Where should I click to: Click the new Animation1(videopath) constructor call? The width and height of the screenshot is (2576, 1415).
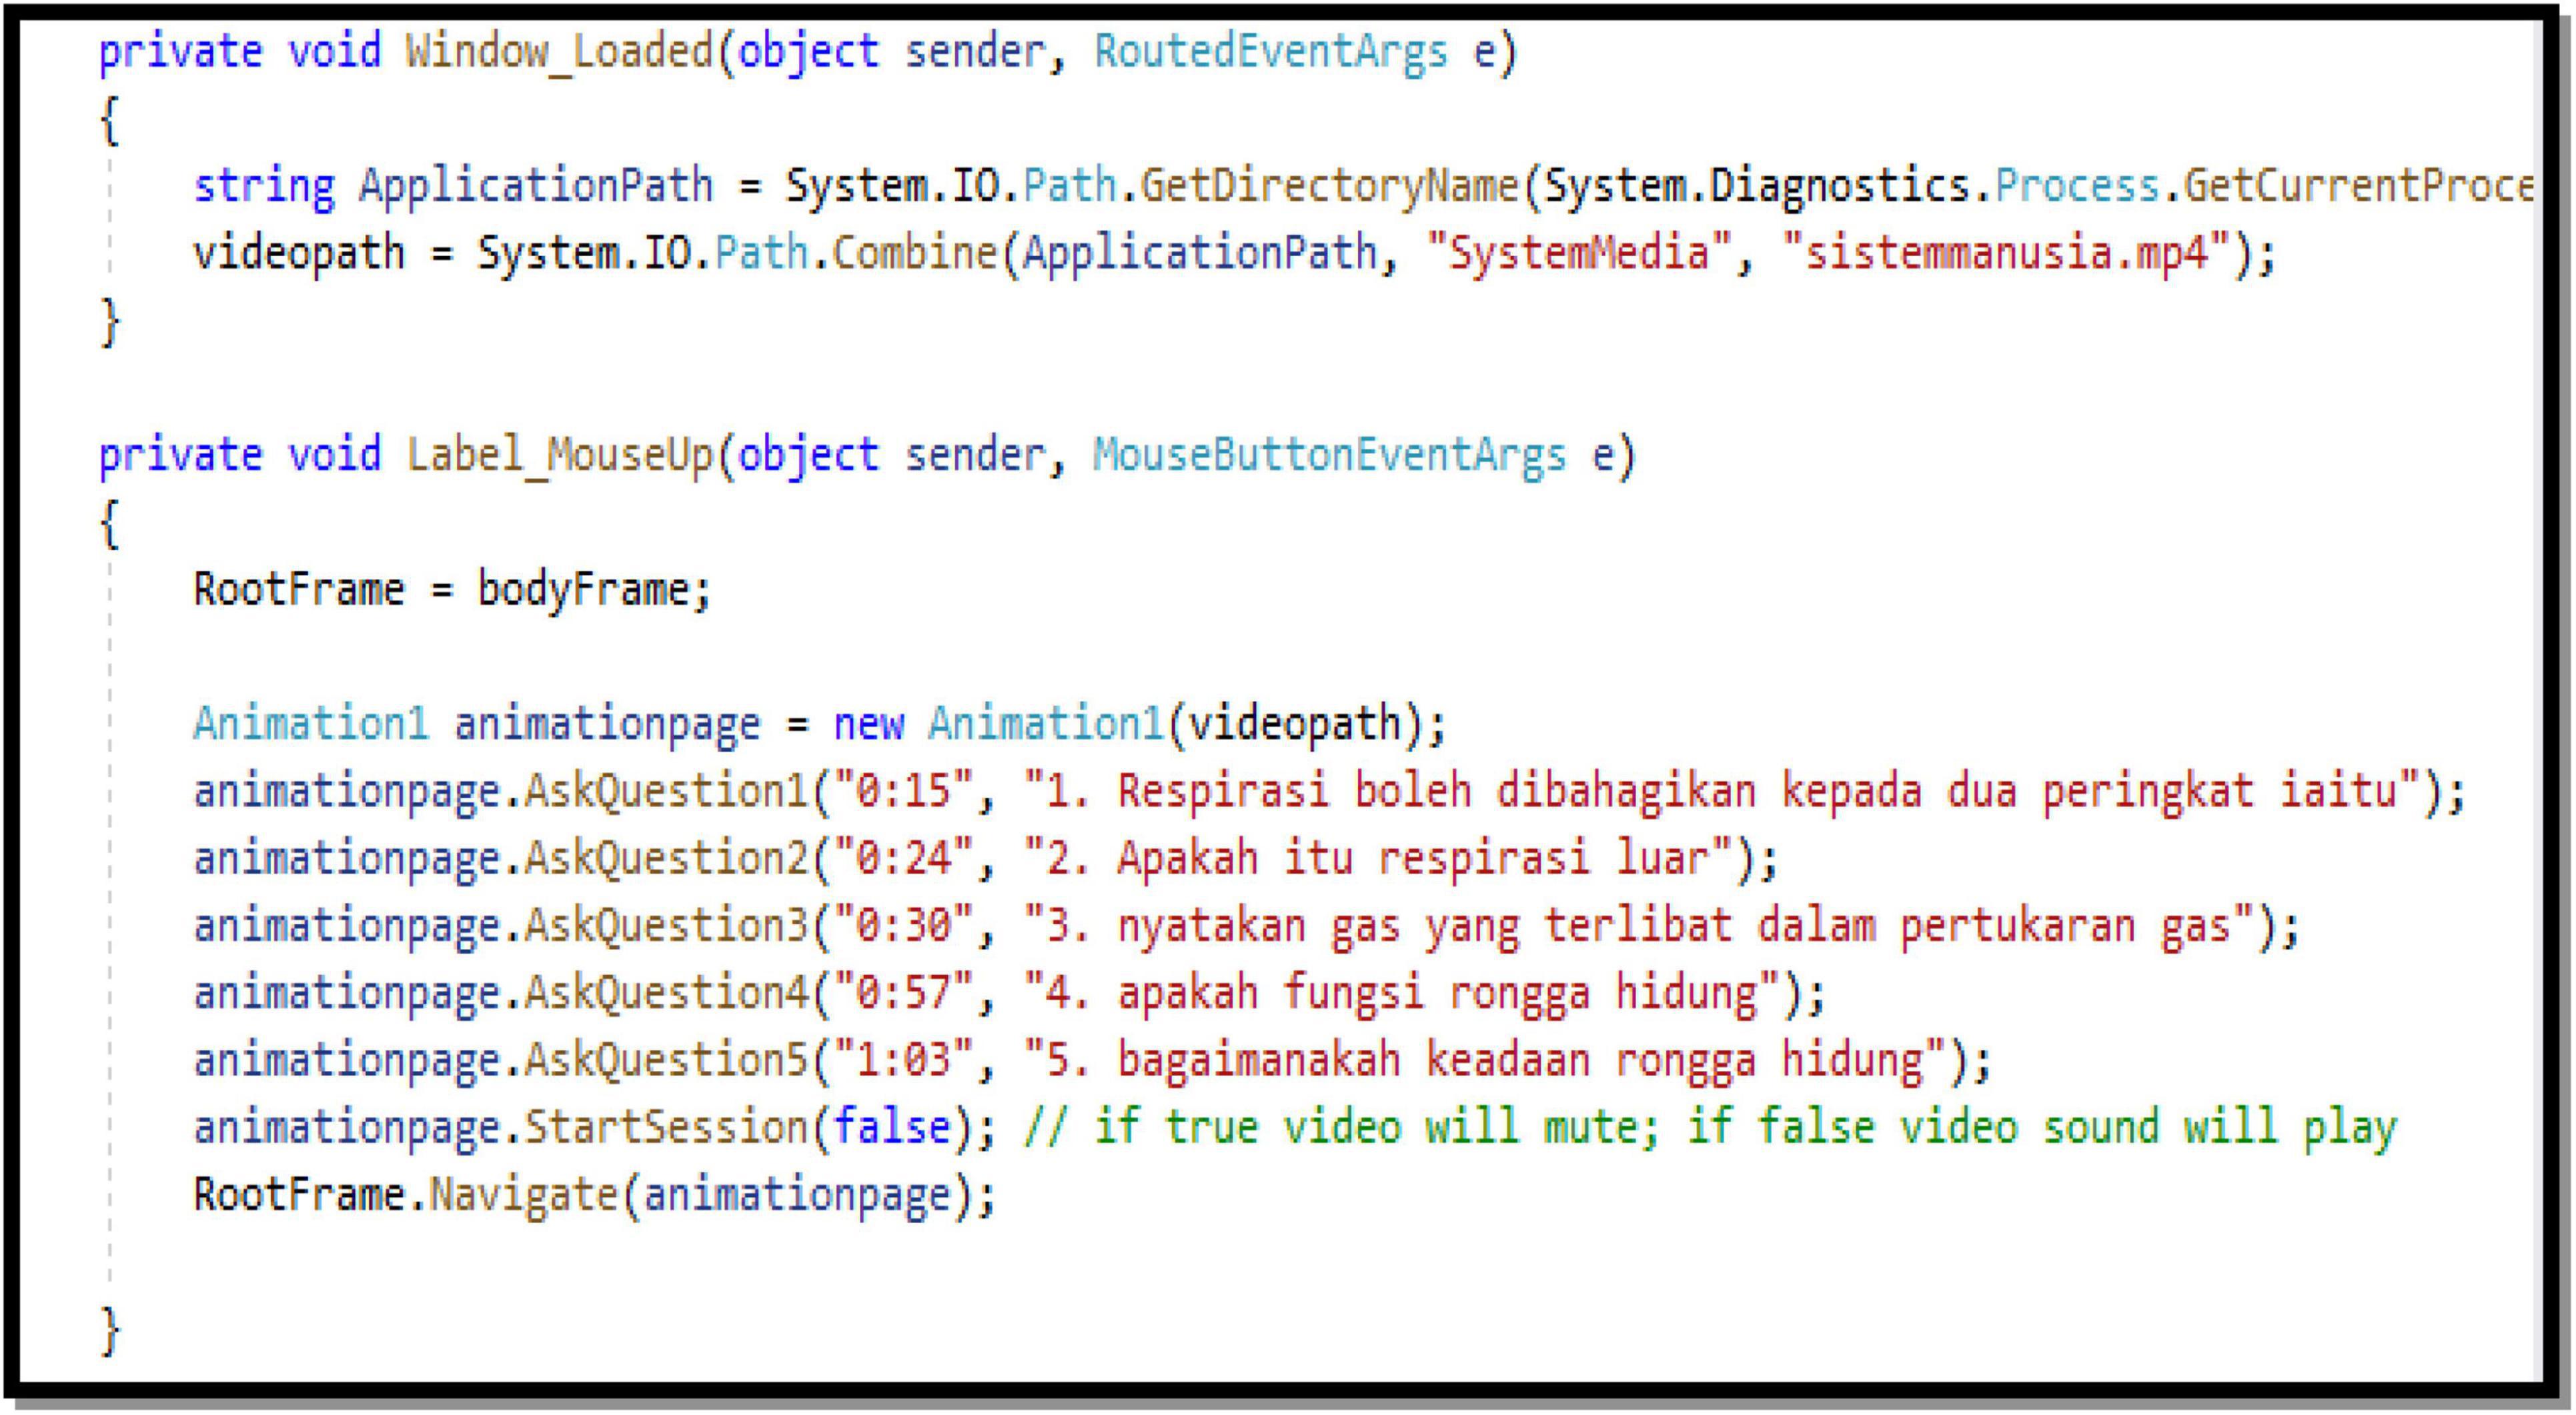pos(1139,723)
